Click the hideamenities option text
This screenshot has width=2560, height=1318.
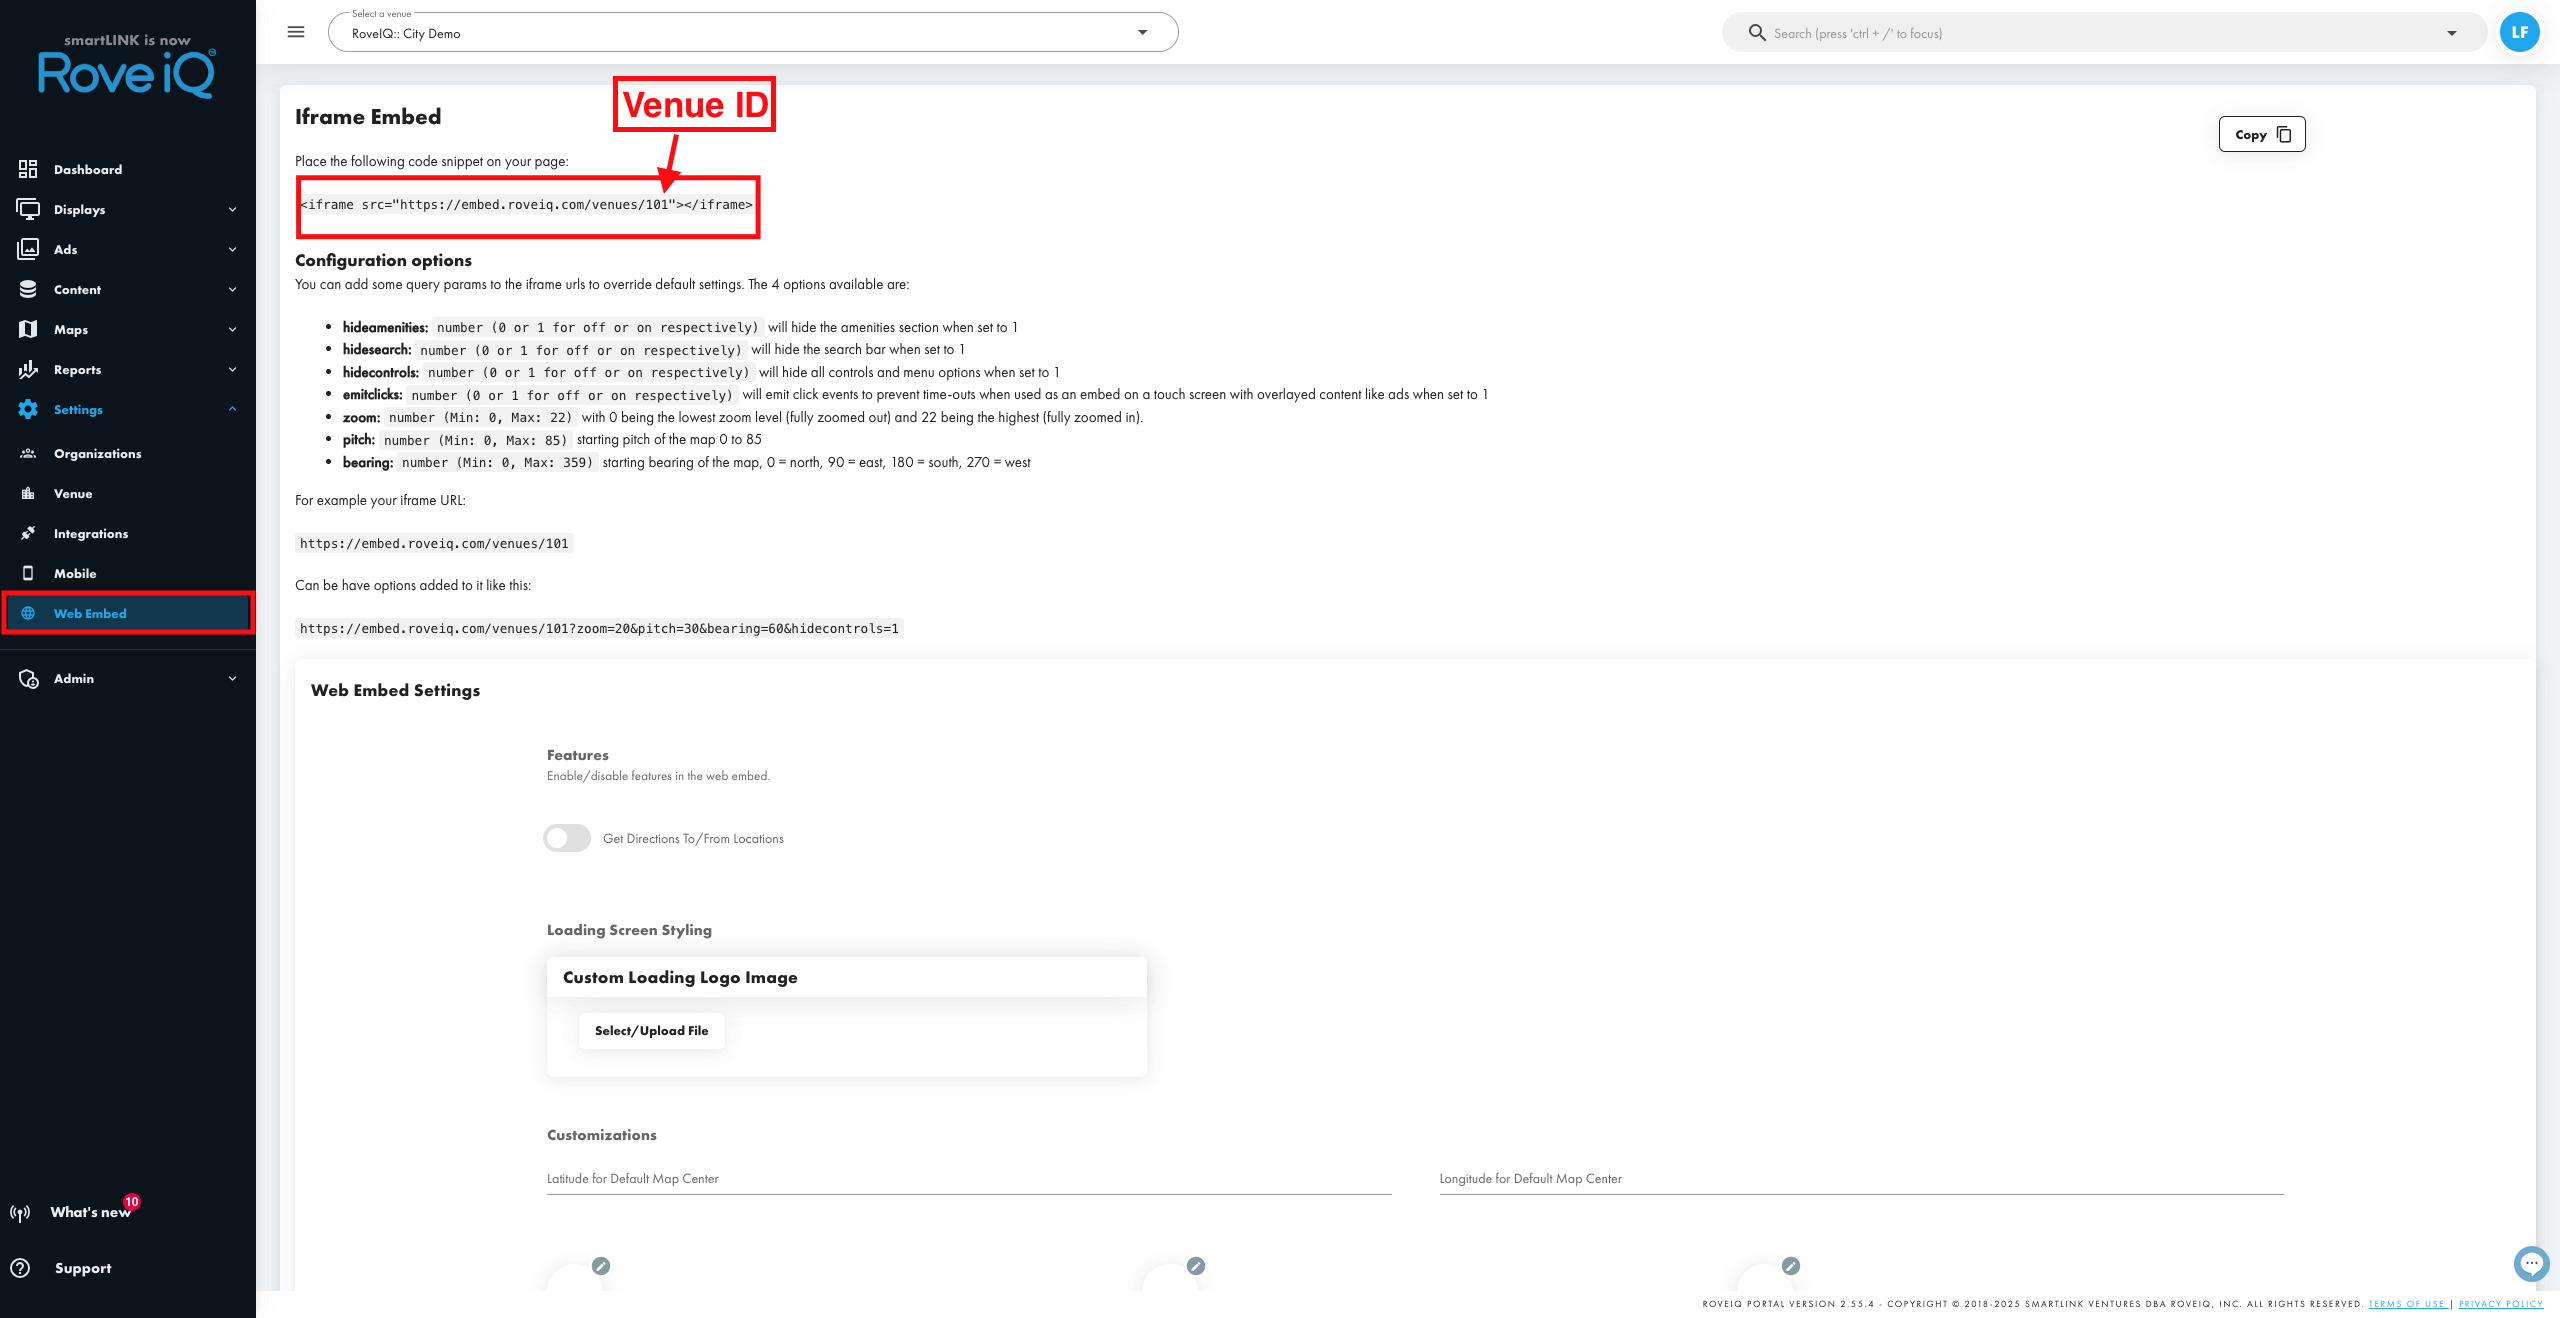pyautogui.click(x=680, y=327)
